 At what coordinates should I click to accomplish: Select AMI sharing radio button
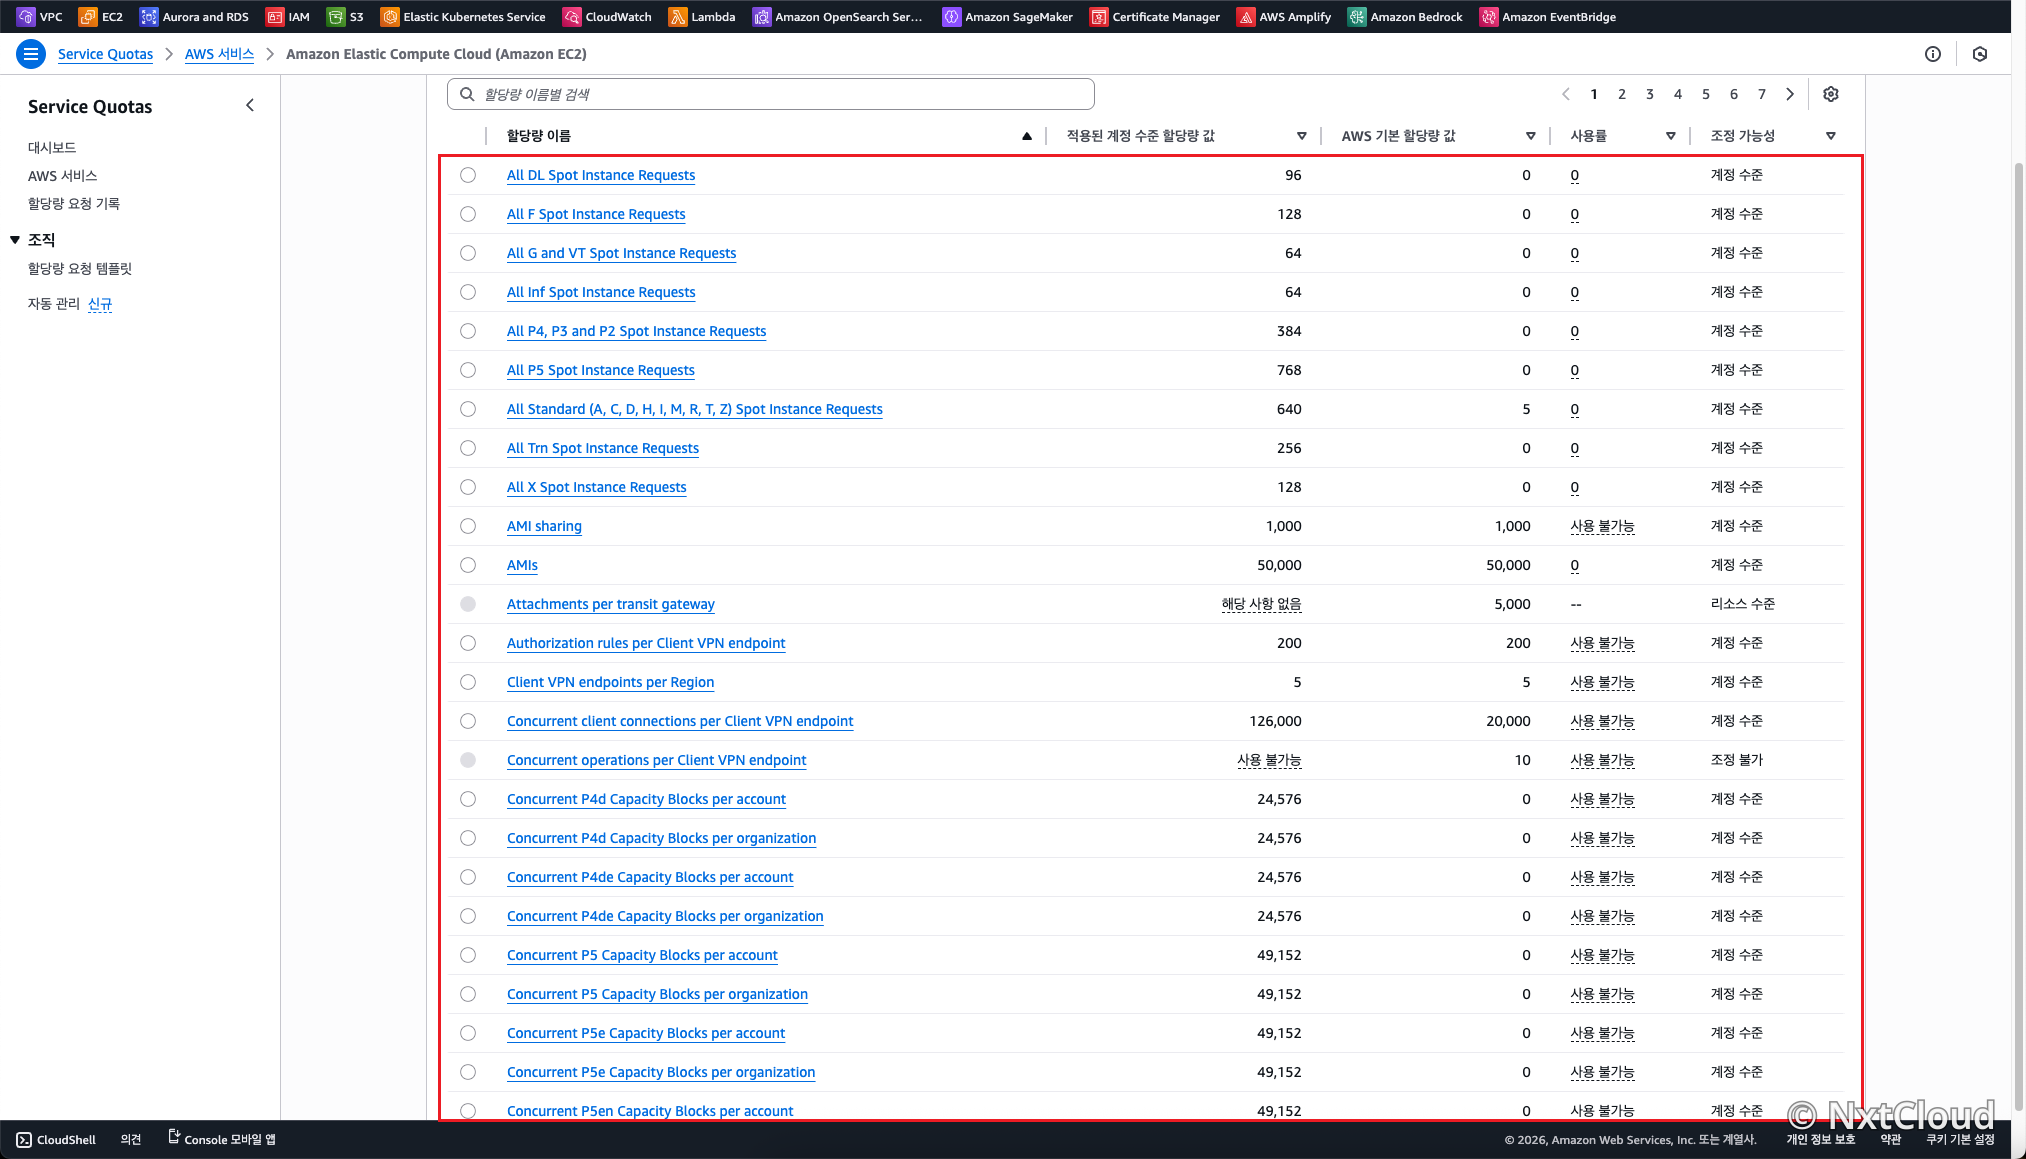coord(468,526)
